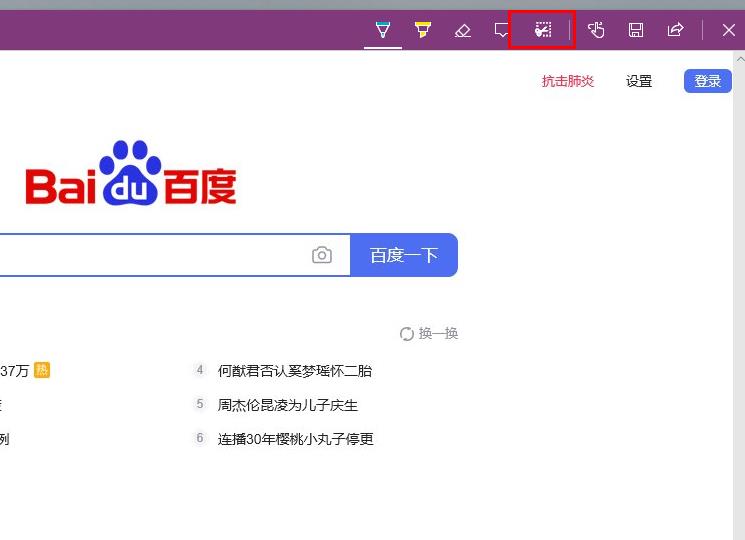Open 连播30年樱桃小丸子停更 headline
Viewport: 745px width, 540px height.
(296, 439)
